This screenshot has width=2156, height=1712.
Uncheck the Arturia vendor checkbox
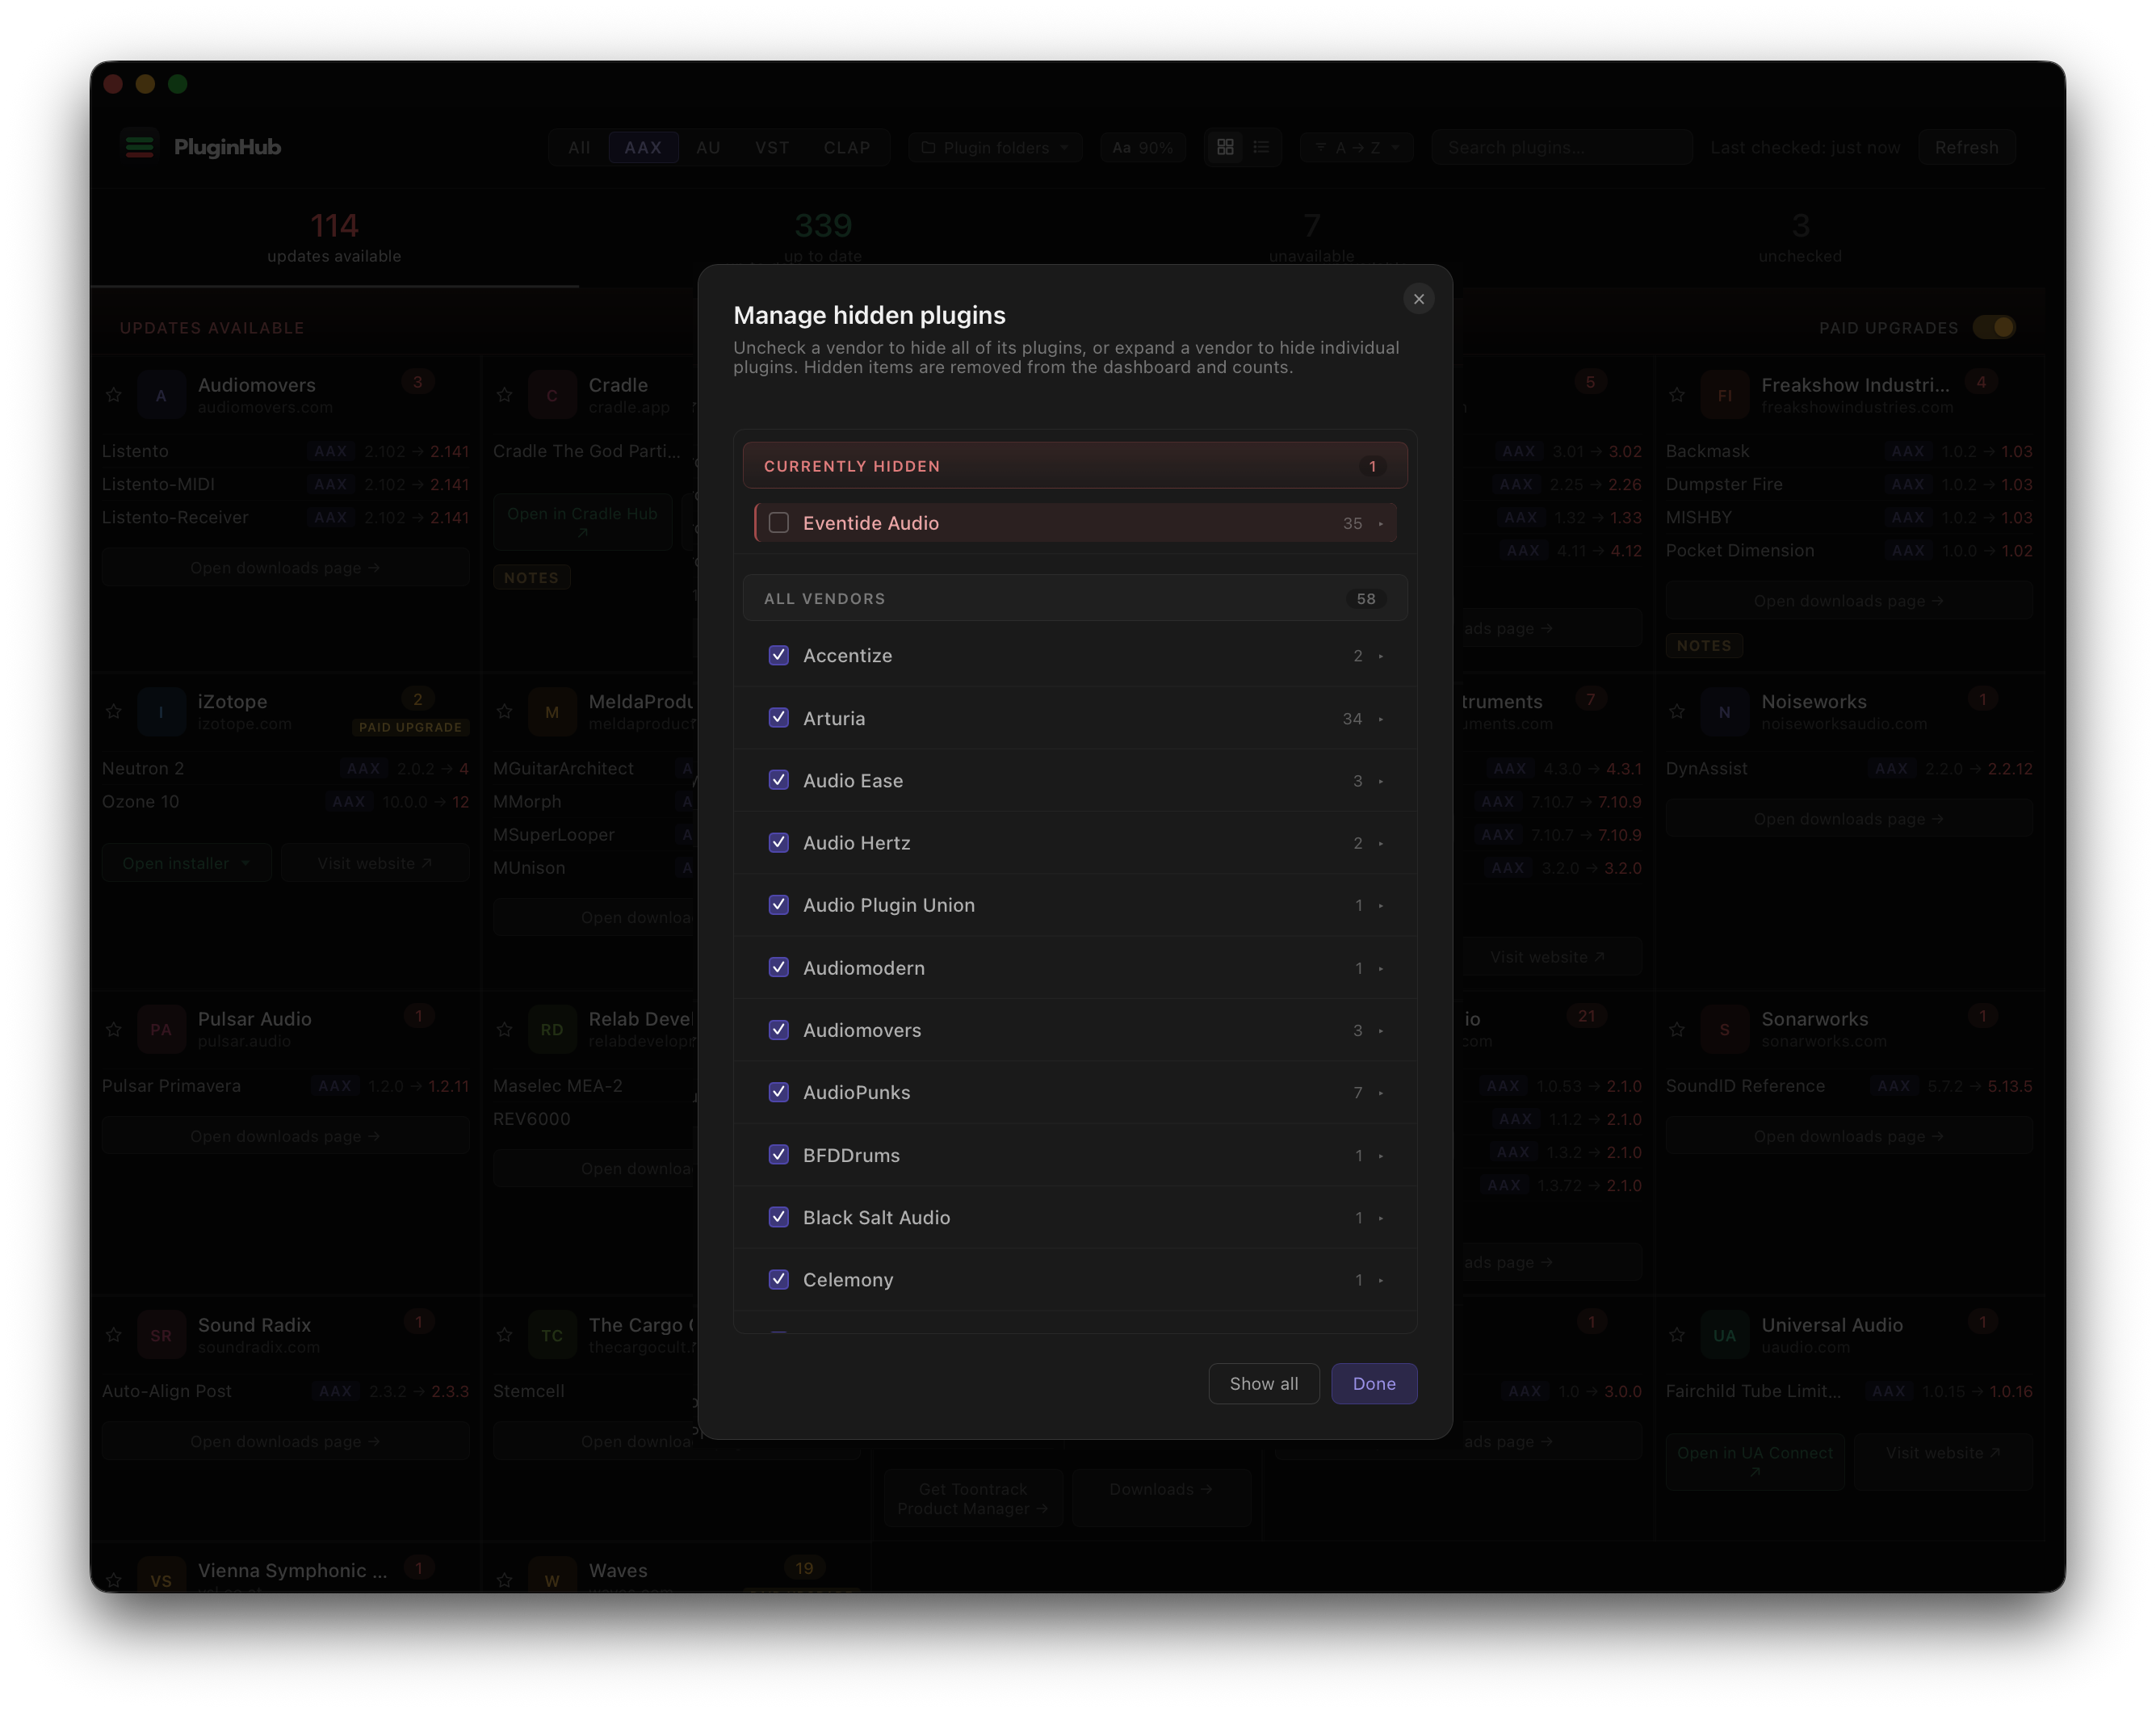(x=778, y=718)
